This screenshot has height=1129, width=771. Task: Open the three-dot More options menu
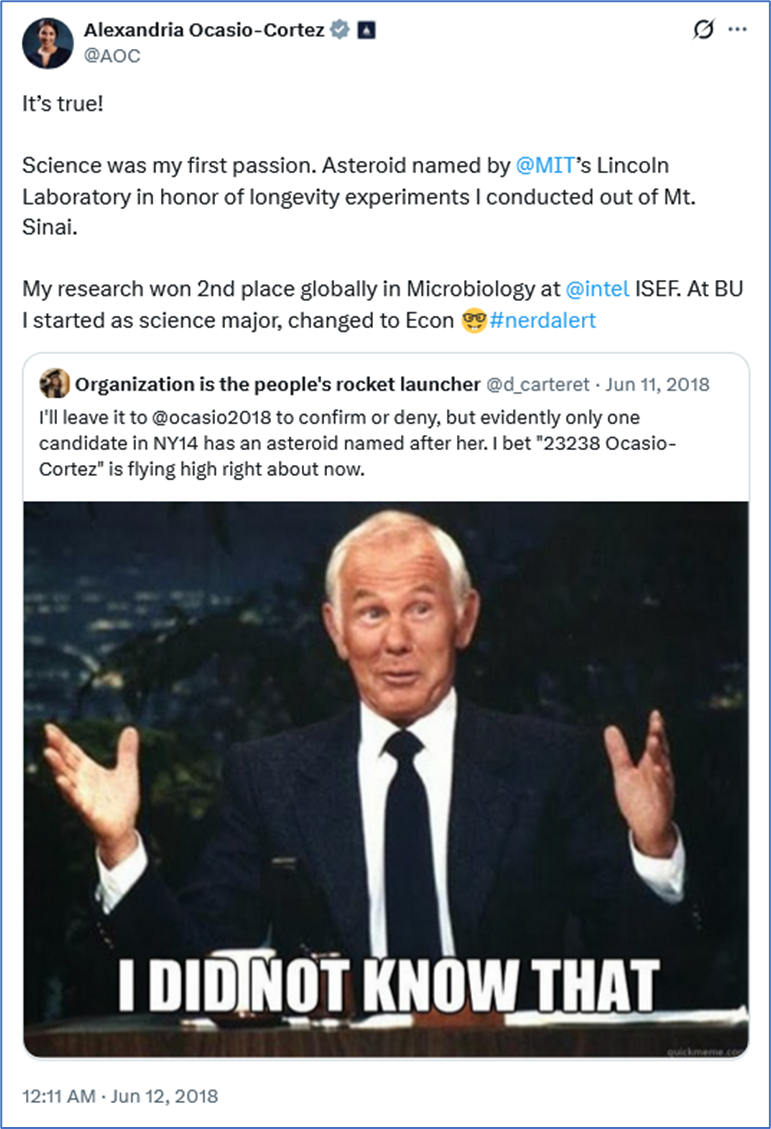[x=738, y=30]
